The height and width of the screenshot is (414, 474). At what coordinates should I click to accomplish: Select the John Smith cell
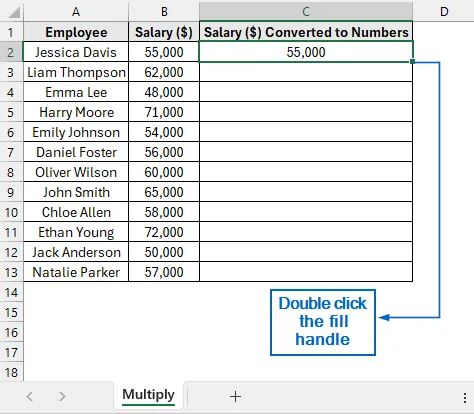click(x=76, y=192)
